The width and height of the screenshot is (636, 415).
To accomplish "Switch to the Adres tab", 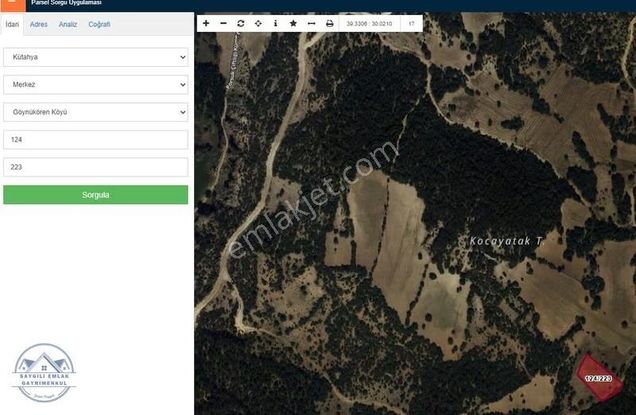I will [x=39, y=23].
